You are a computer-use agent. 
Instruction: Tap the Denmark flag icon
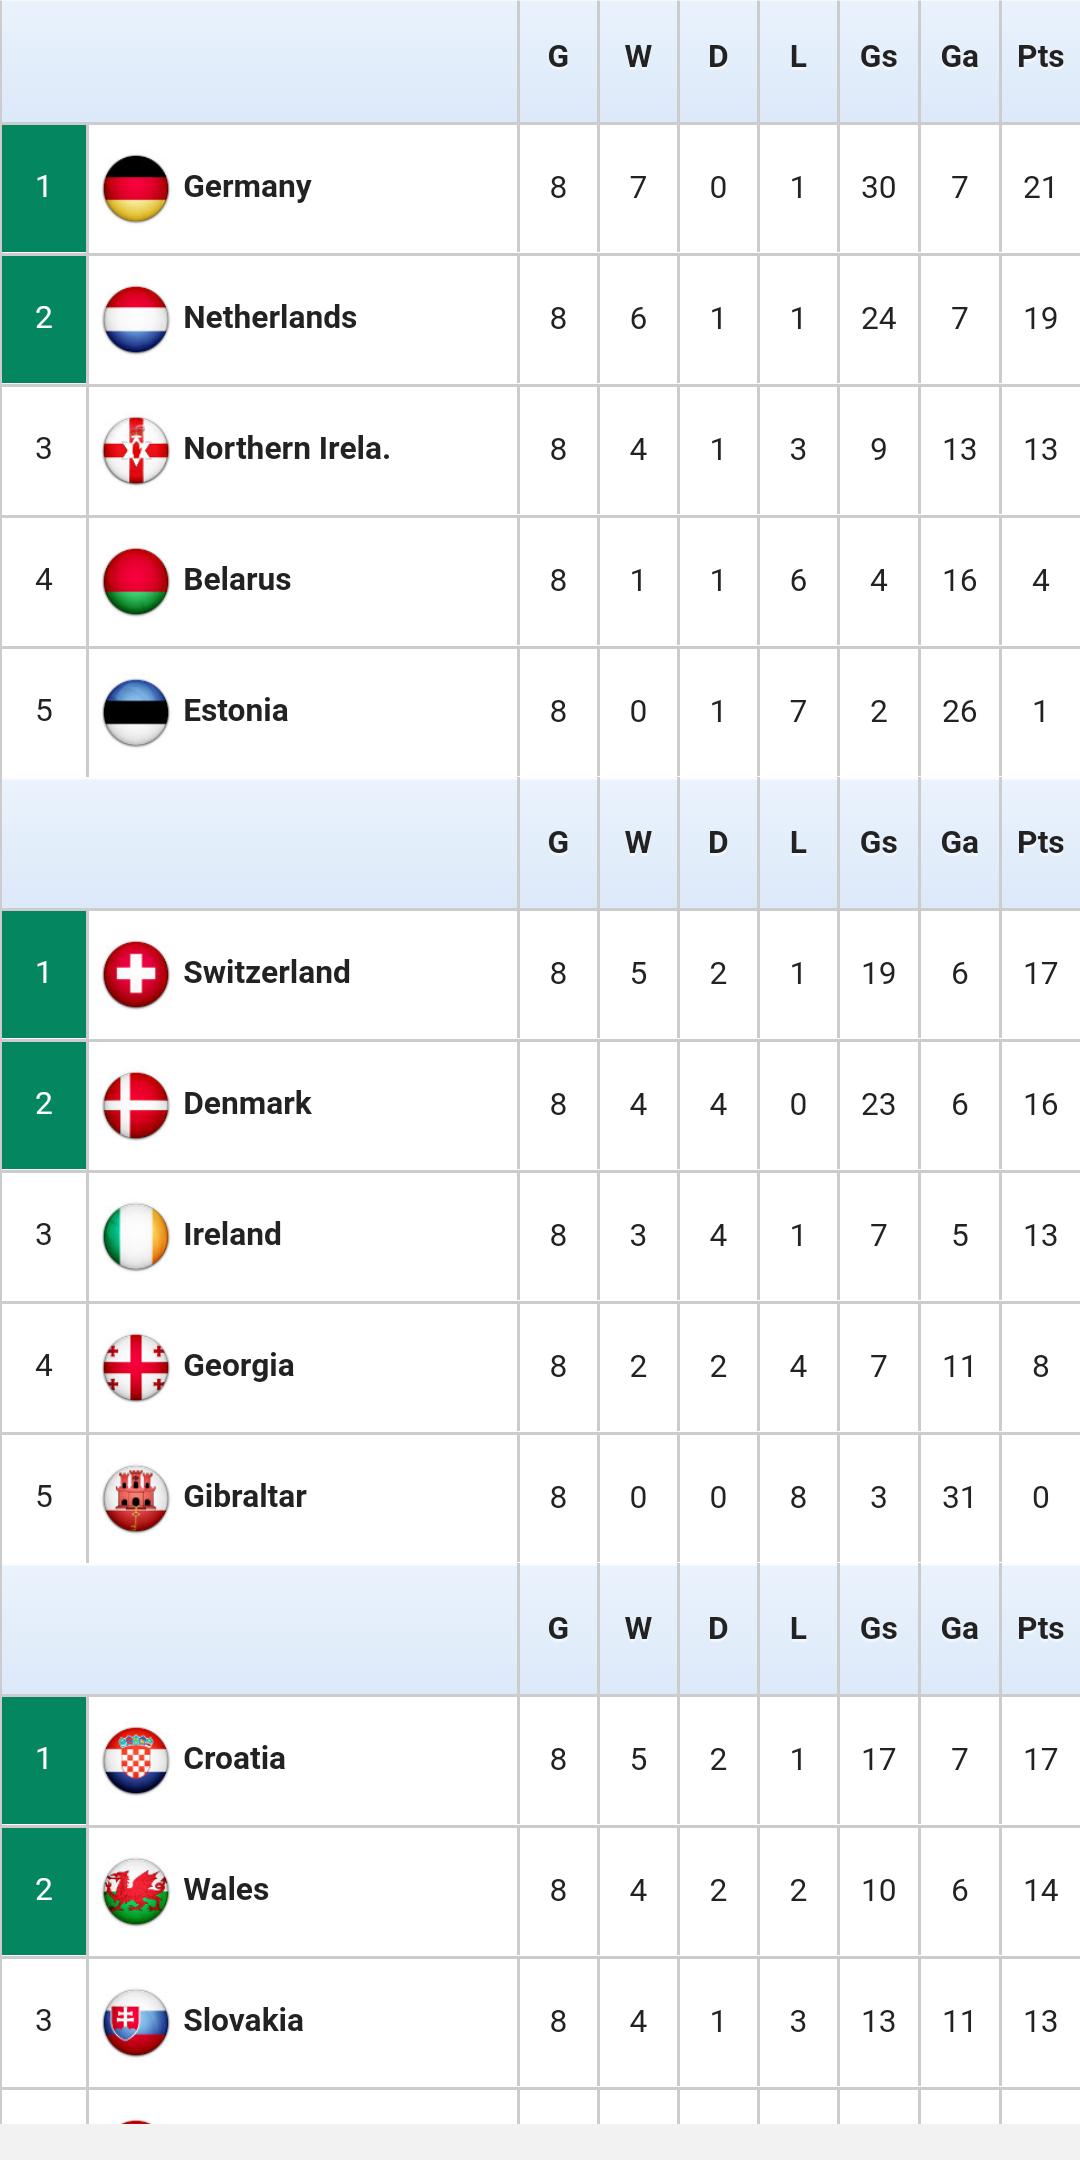coord(135,1105)
